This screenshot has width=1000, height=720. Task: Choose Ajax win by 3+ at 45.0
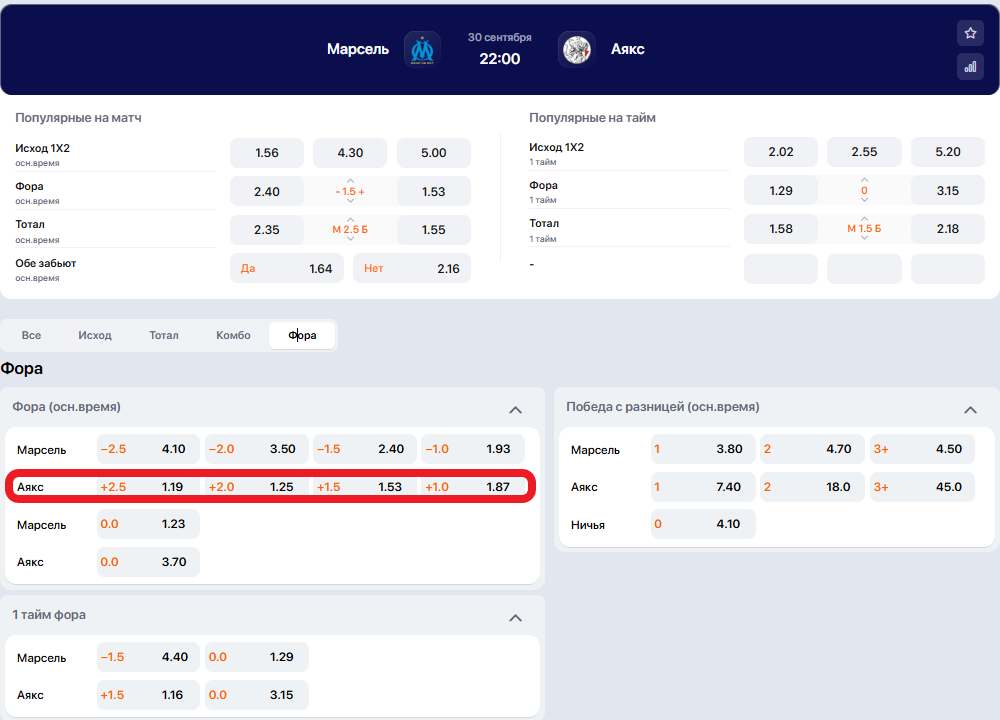point(920,487)
